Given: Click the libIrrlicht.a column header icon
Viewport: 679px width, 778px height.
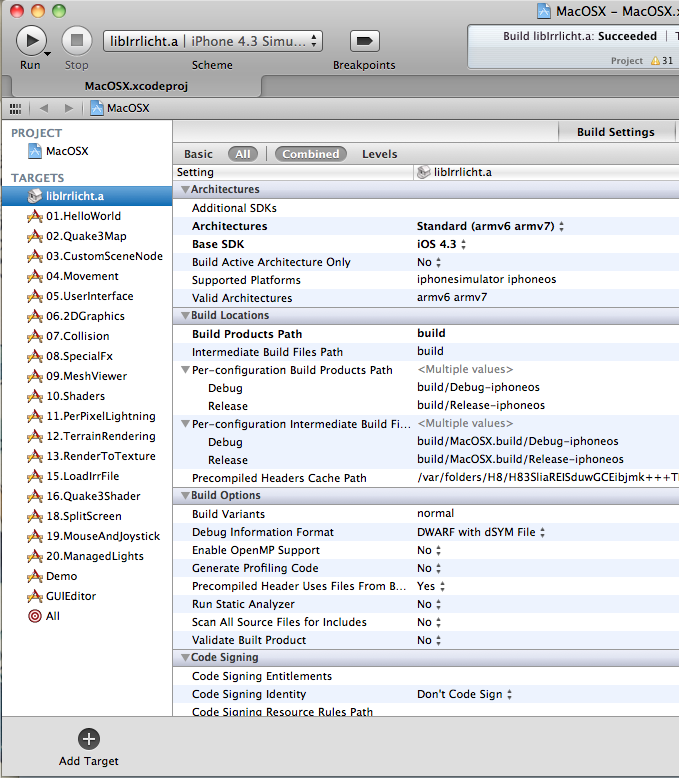Looking at the screenshot, I should click(423, 172).
